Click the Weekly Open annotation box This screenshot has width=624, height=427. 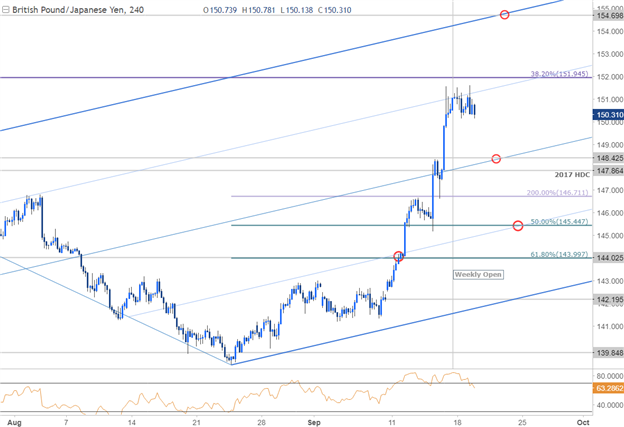click(478, 275)
